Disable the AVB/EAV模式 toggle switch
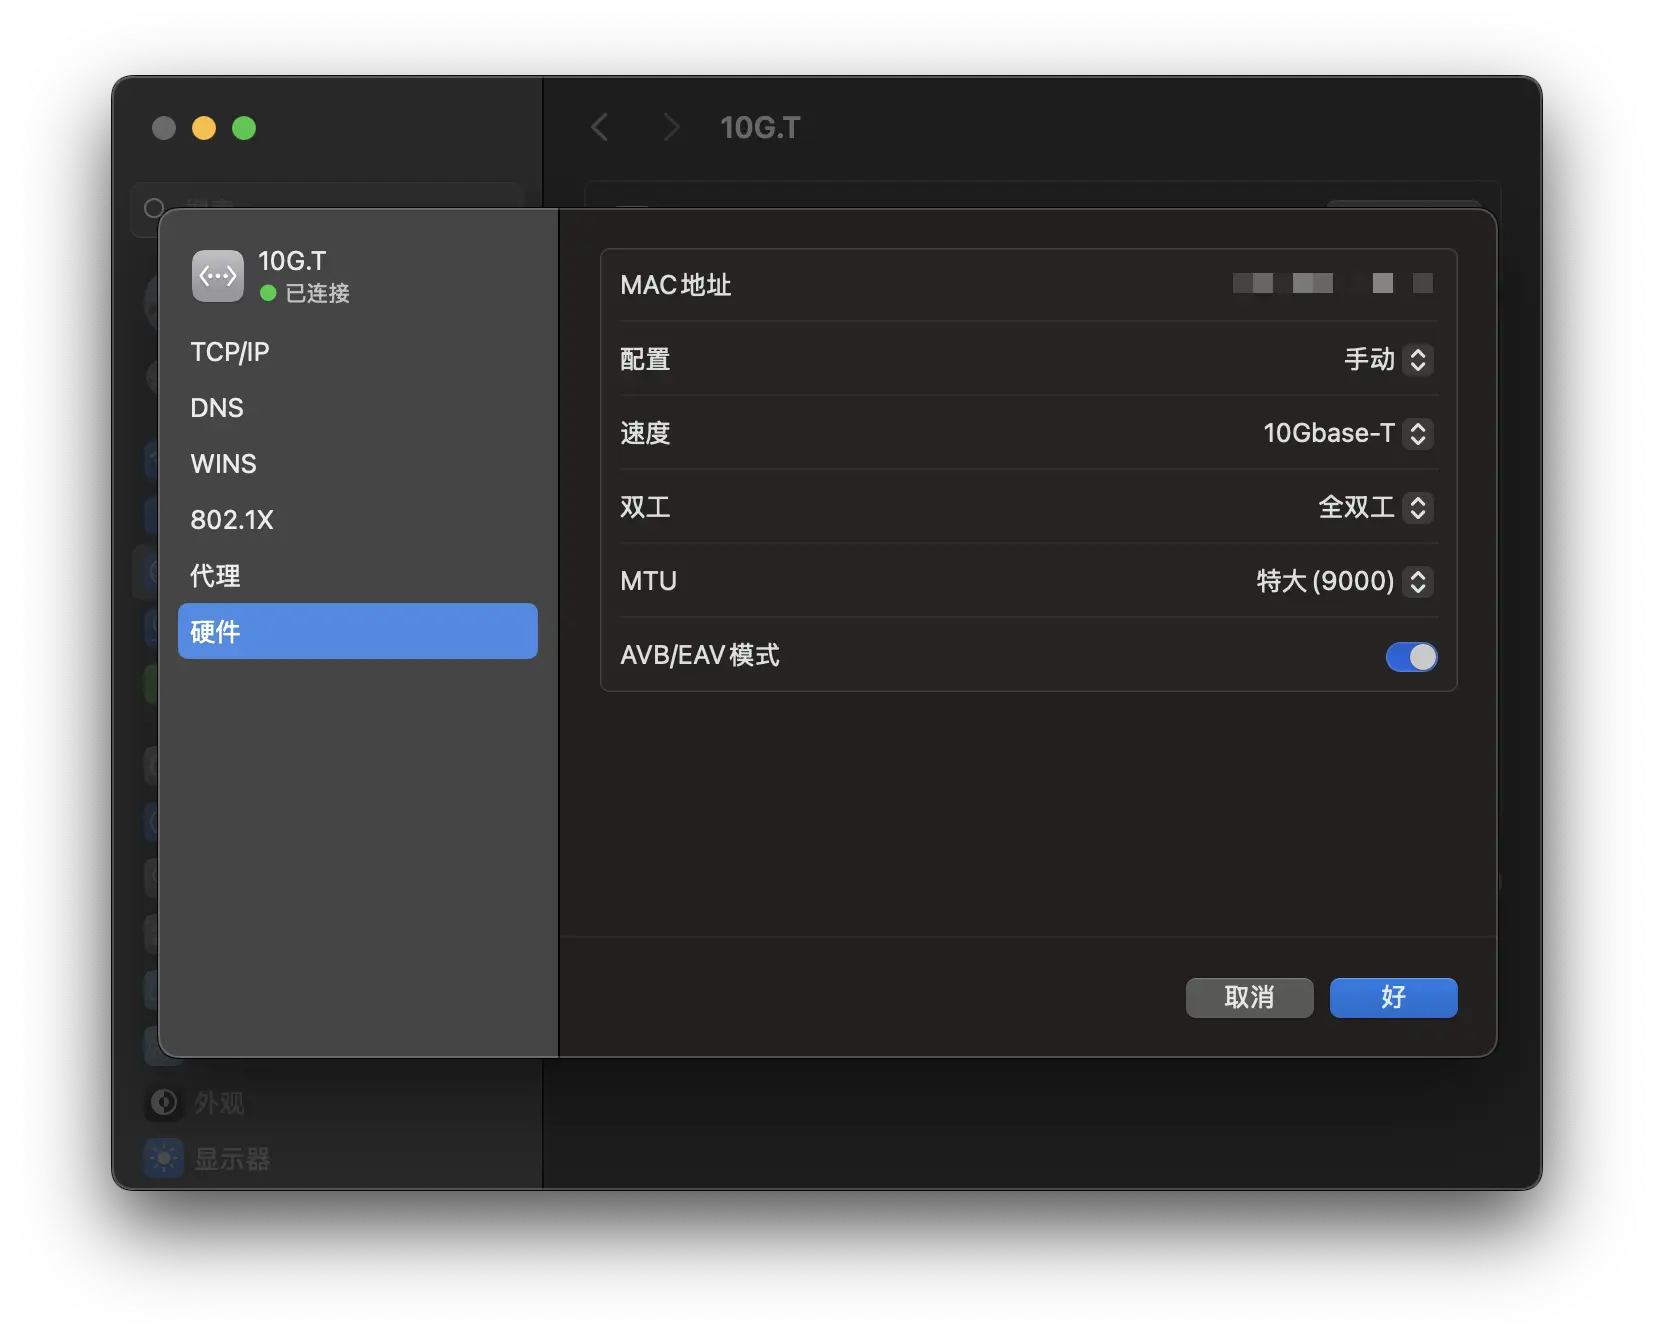 click(1411, 657)
